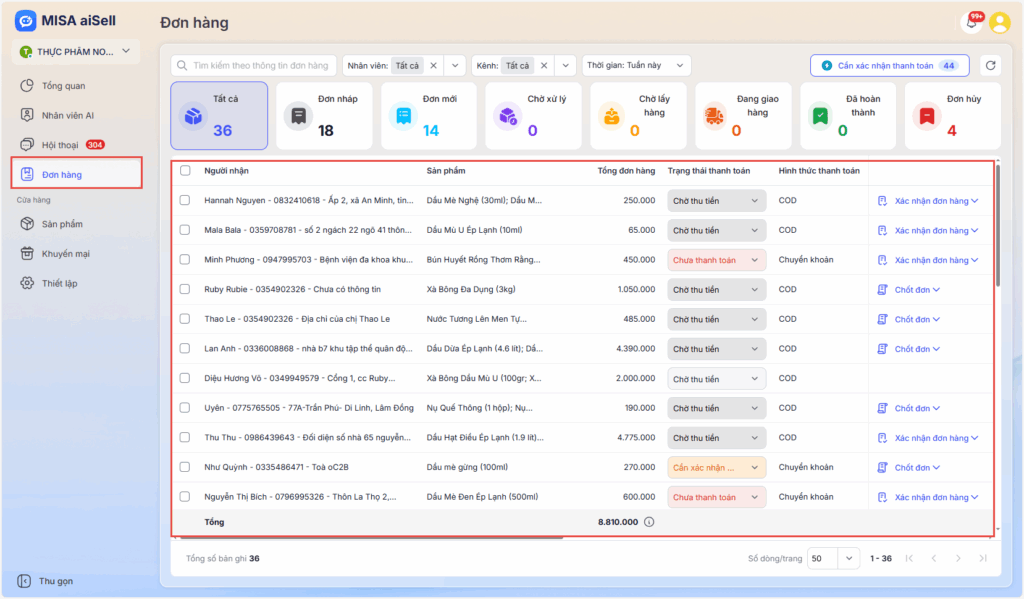Open the Thời gian: Tuần này dropdown
Screen dimensions: 1024x599
[x=637, y=66]
